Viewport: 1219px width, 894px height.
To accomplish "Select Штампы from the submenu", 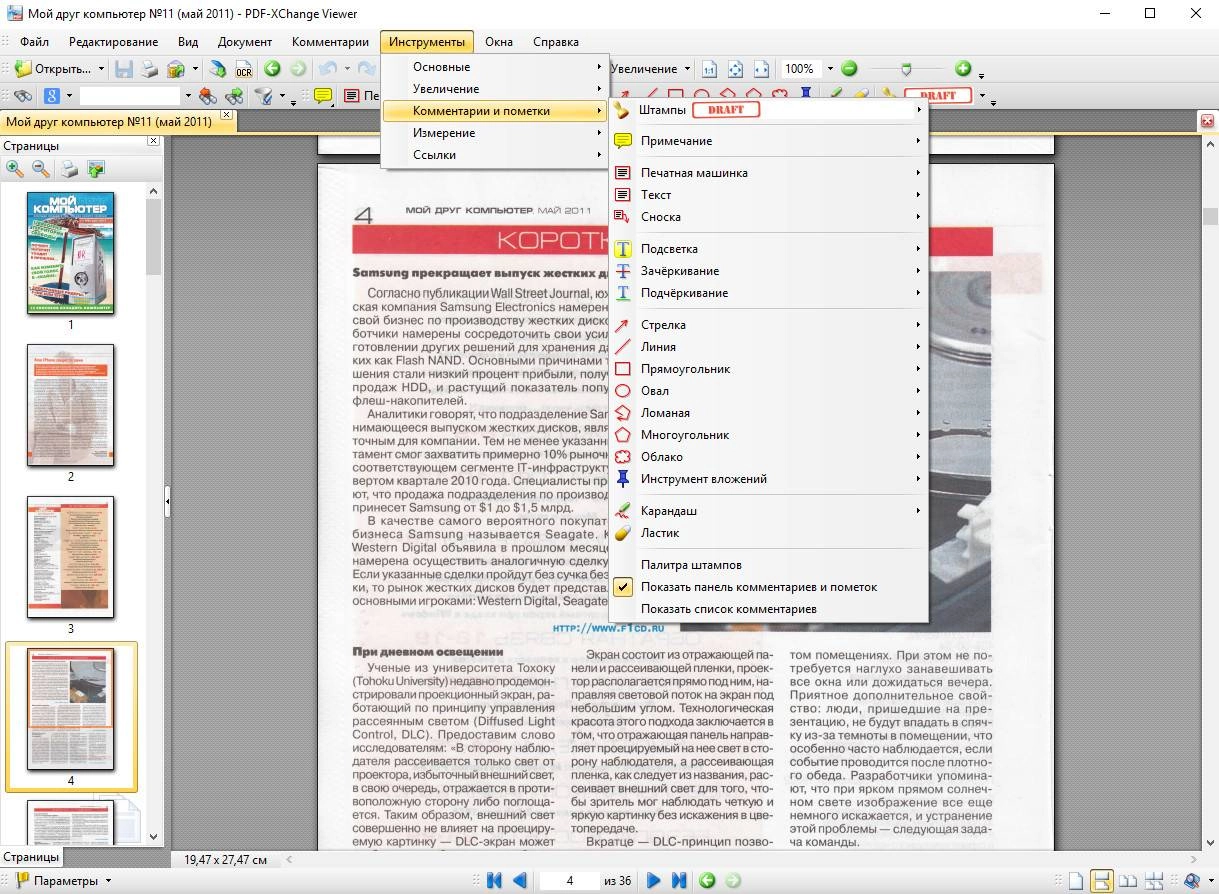I will [x=768, y=109].
